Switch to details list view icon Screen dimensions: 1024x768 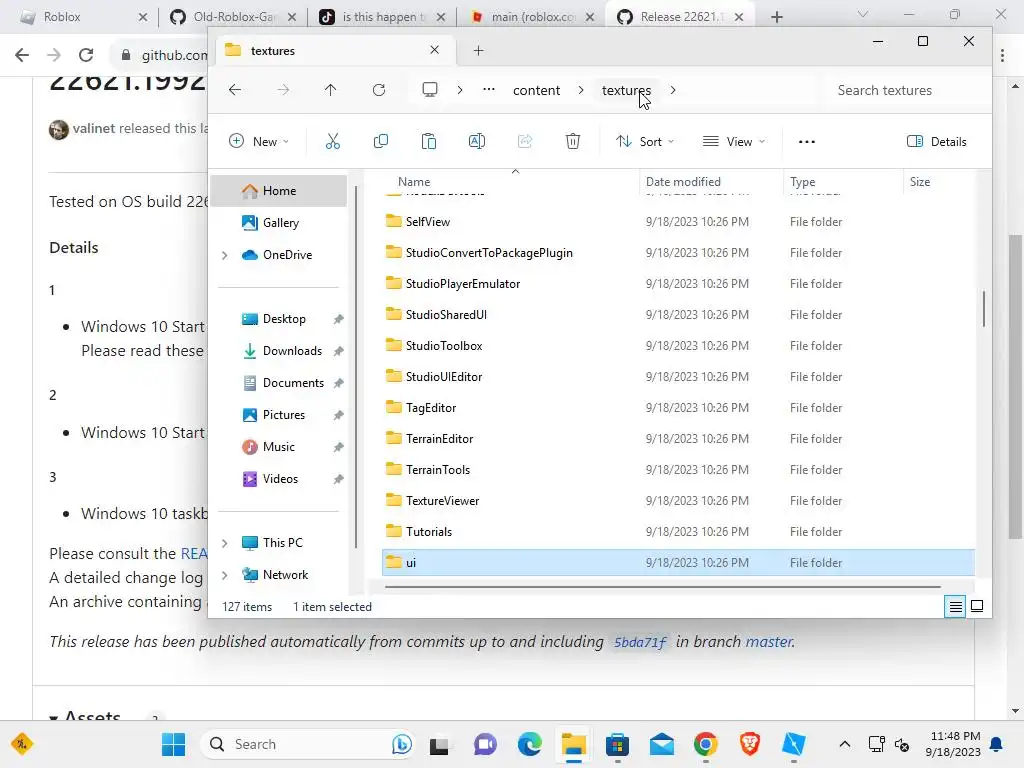click(955, 607)
